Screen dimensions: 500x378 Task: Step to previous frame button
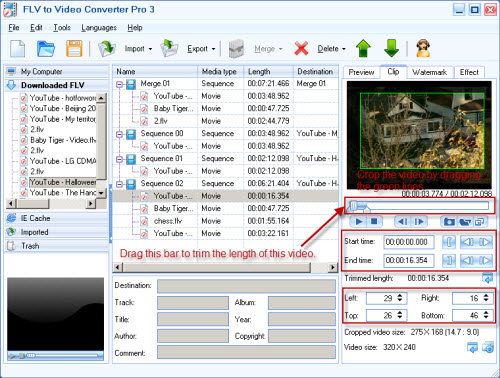(x=403, y=222)
